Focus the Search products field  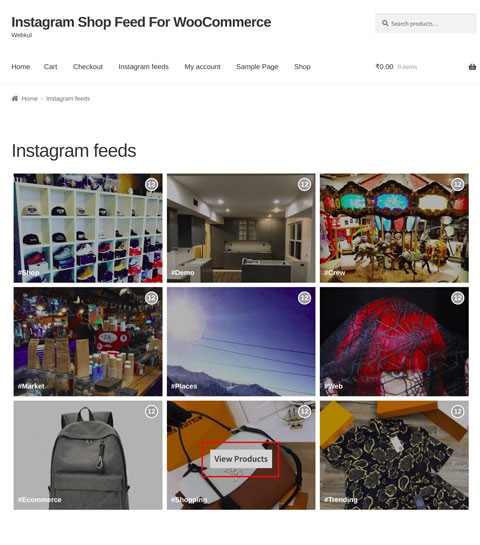click(x=425, y=24)
